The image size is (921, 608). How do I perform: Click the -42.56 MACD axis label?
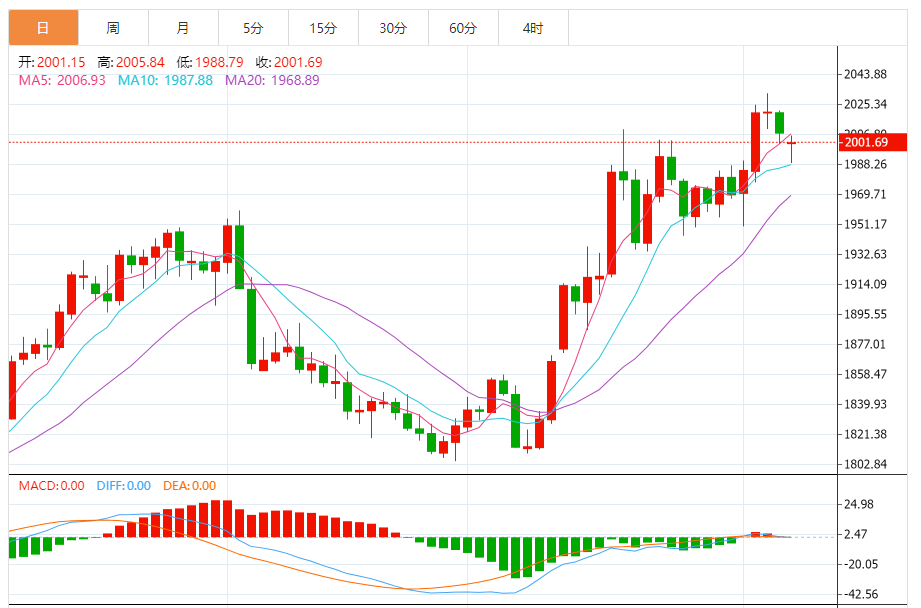(861, 594)
